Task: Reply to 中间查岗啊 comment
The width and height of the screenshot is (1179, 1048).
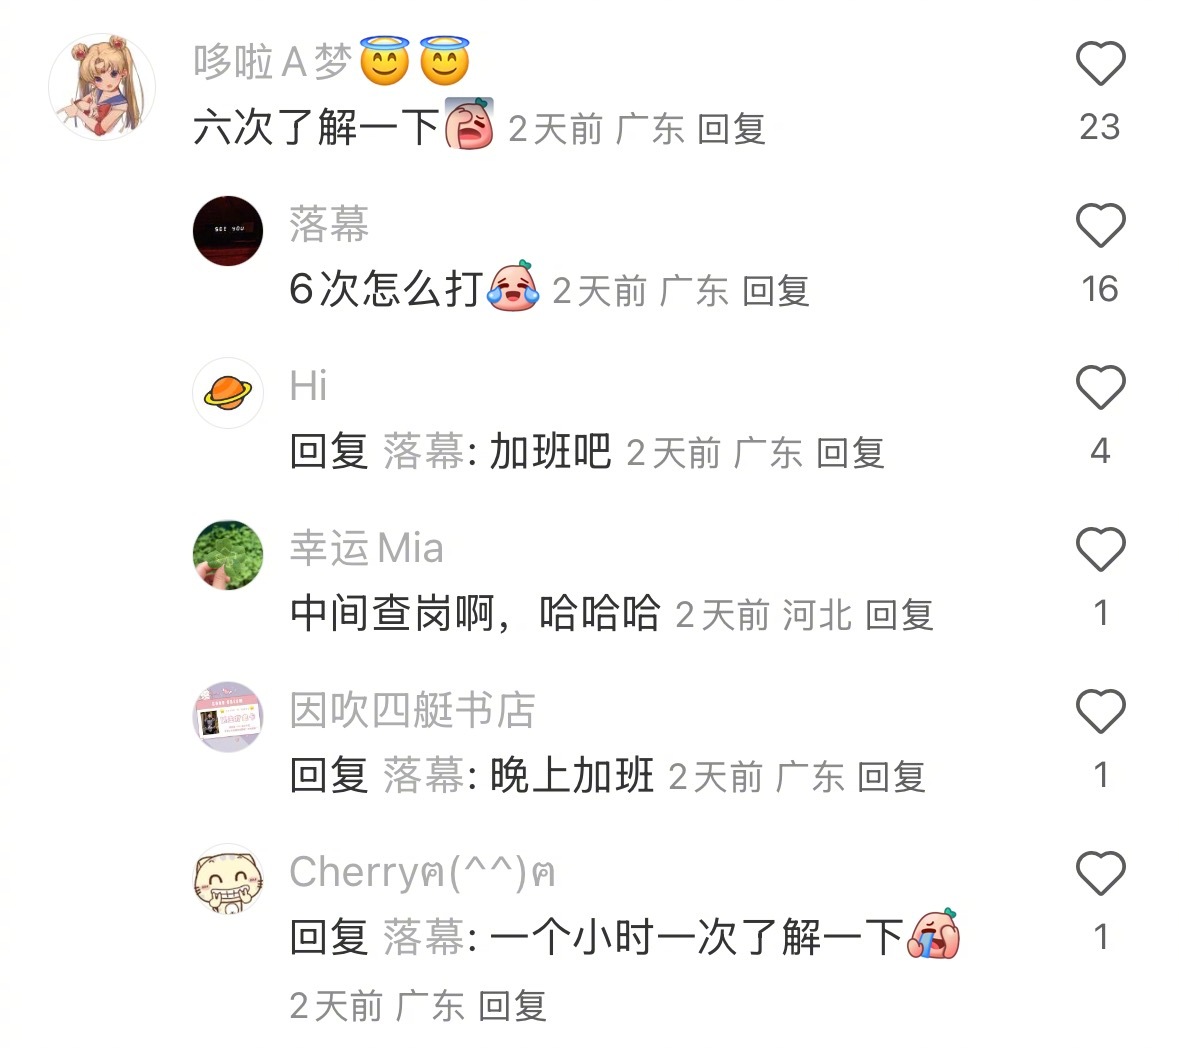Action: pos(899,616)
